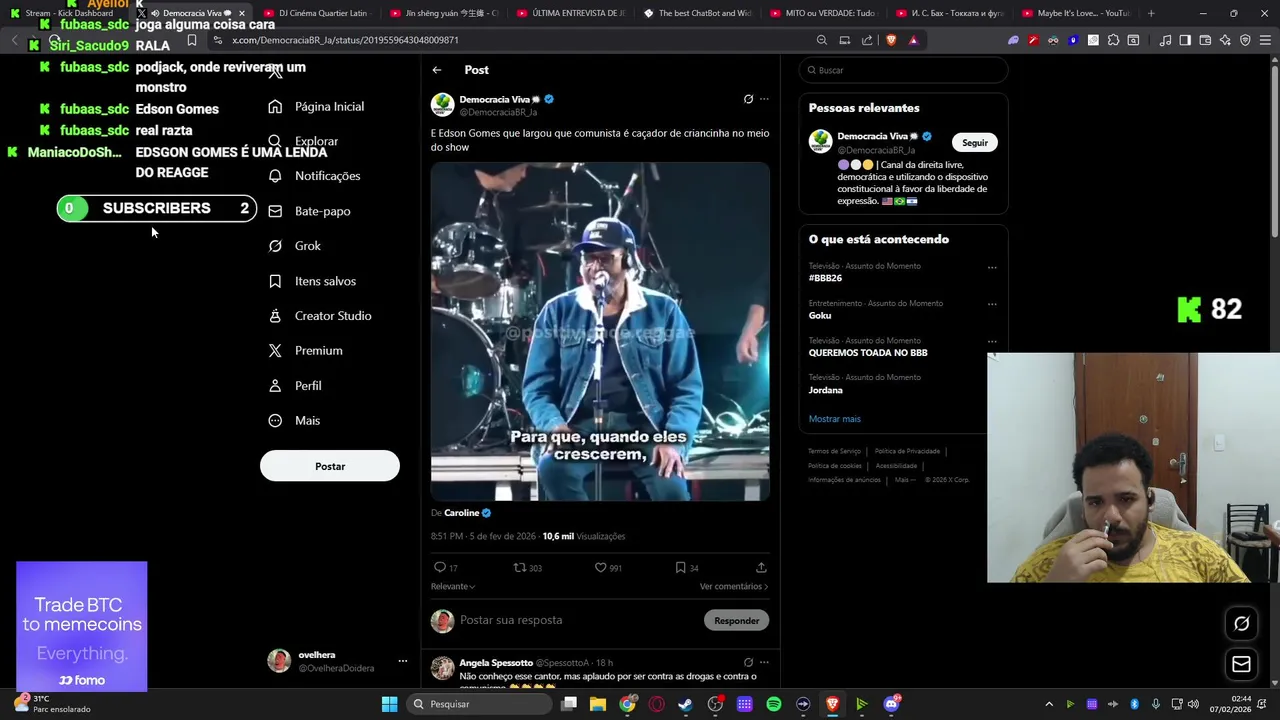Open Discord from the taskbar
The height and width of the screenshot is (720, 1280).
pos(891,704)
